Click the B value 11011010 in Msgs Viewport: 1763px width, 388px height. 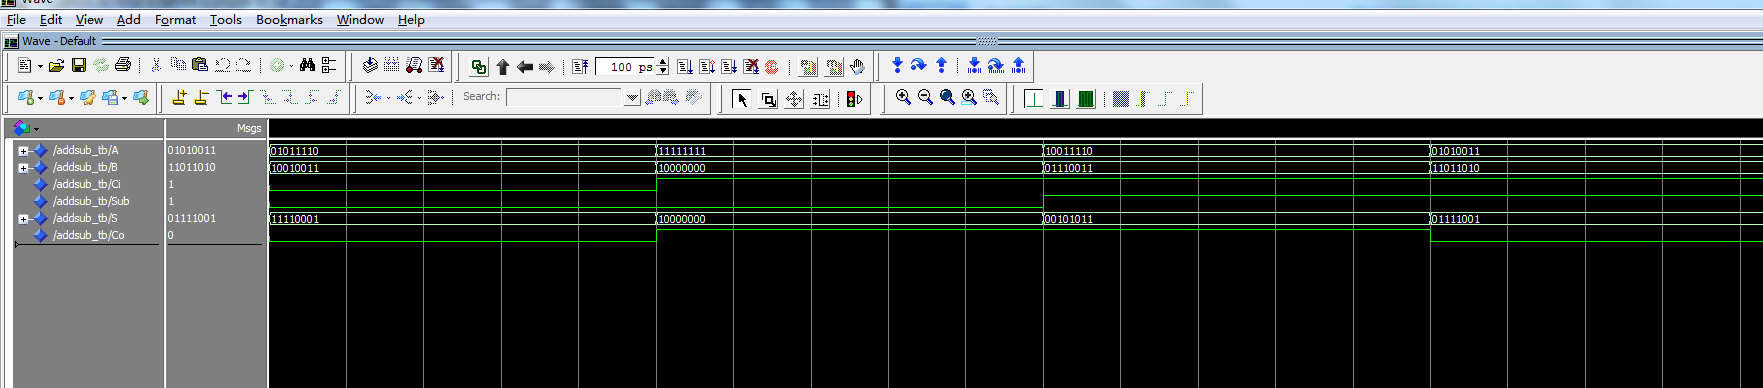(x=192, y=167)
